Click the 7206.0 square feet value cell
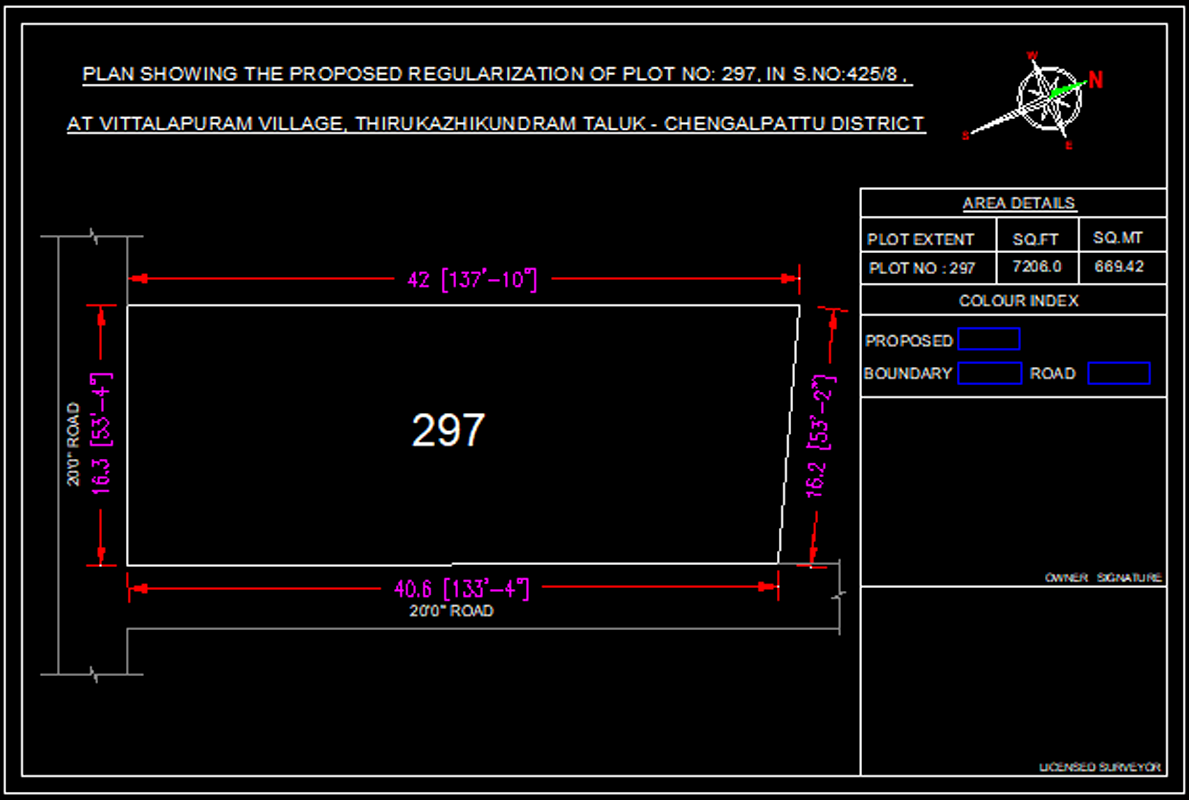This screenshot has height=800, width=1189. click(x=1036, y=267)
